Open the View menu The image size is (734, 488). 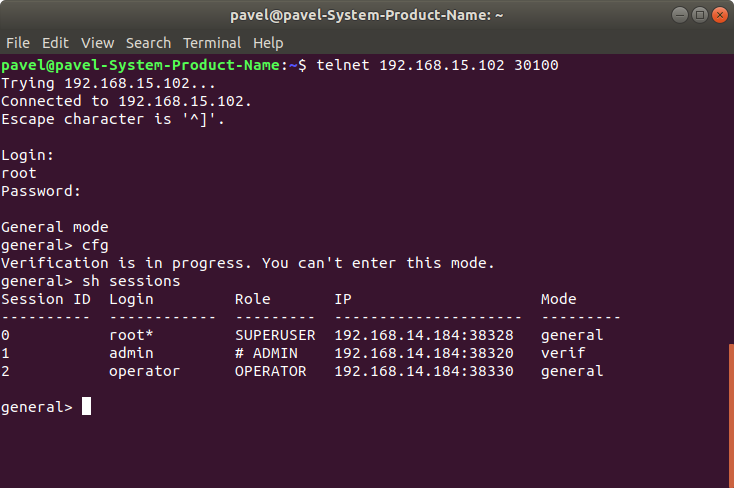(97, 43)
